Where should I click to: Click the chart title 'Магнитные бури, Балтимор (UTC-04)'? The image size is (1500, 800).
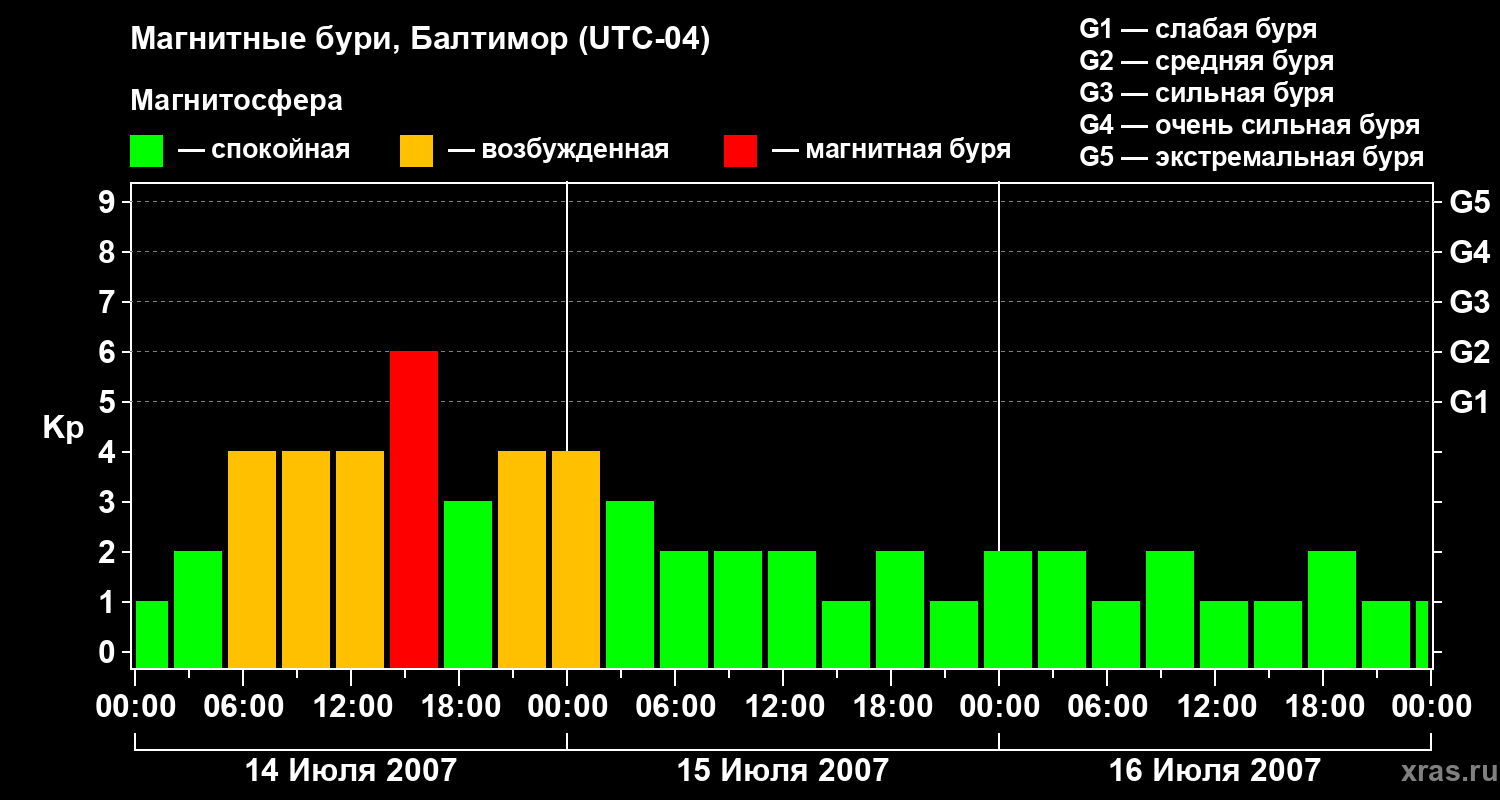[x=420, y=41]
